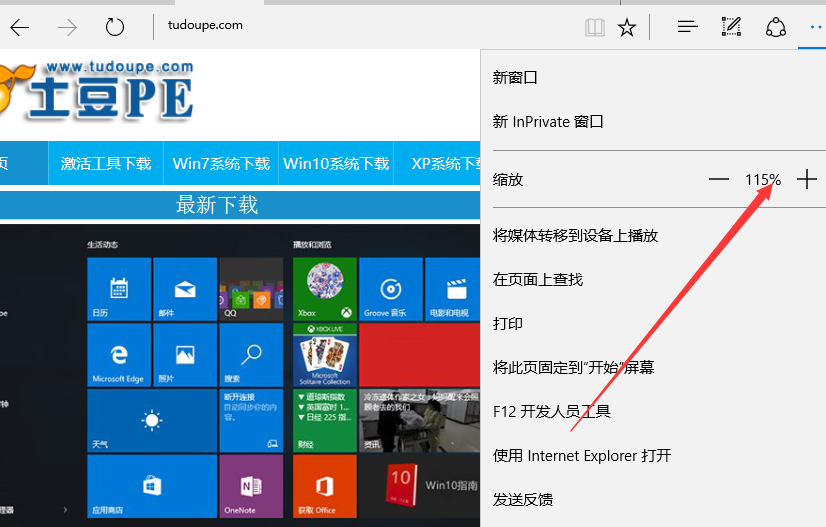The height and width of the screenshot is (527, 826).
Task: Open 新 InPrivate 窗口
Action: 548,122
